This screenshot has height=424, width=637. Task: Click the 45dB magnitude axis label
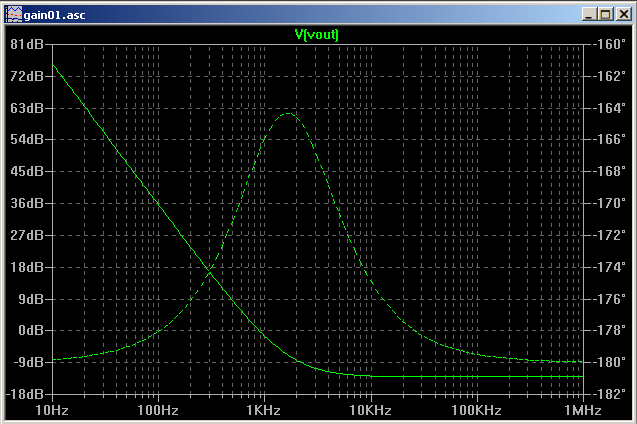coord(27,171)
